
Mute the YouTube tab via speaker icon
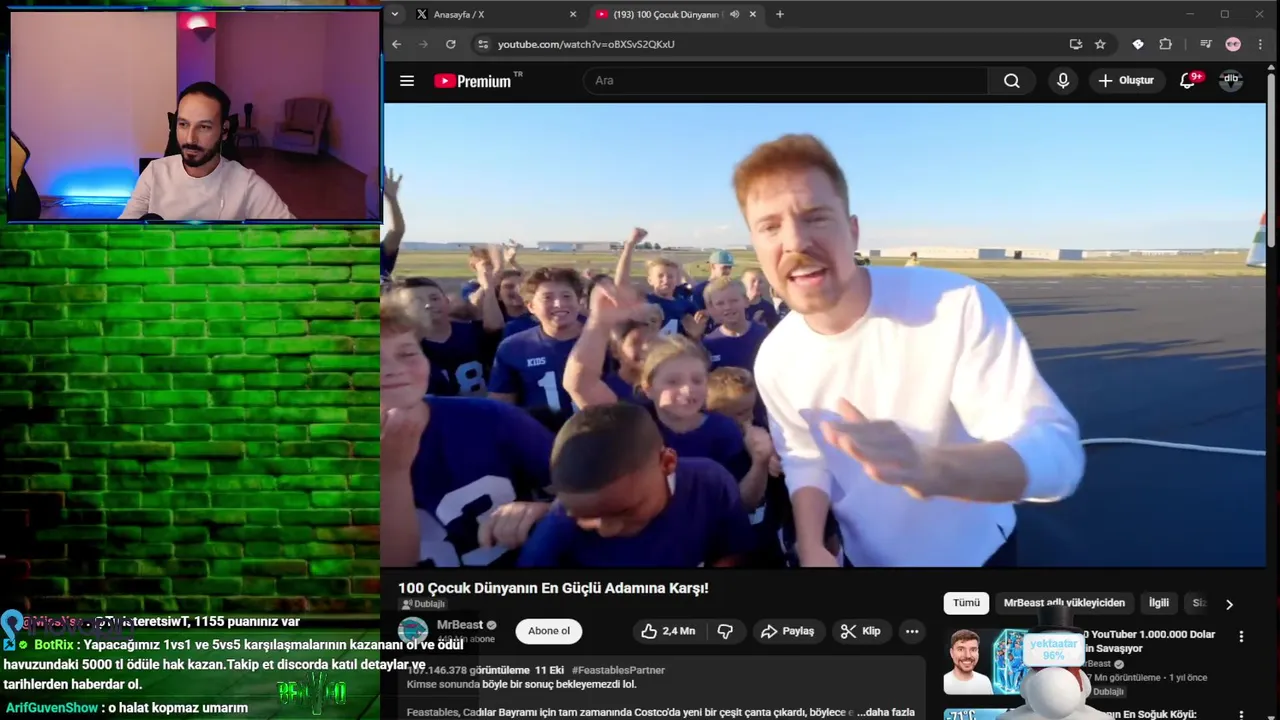[x=734, y=14]
